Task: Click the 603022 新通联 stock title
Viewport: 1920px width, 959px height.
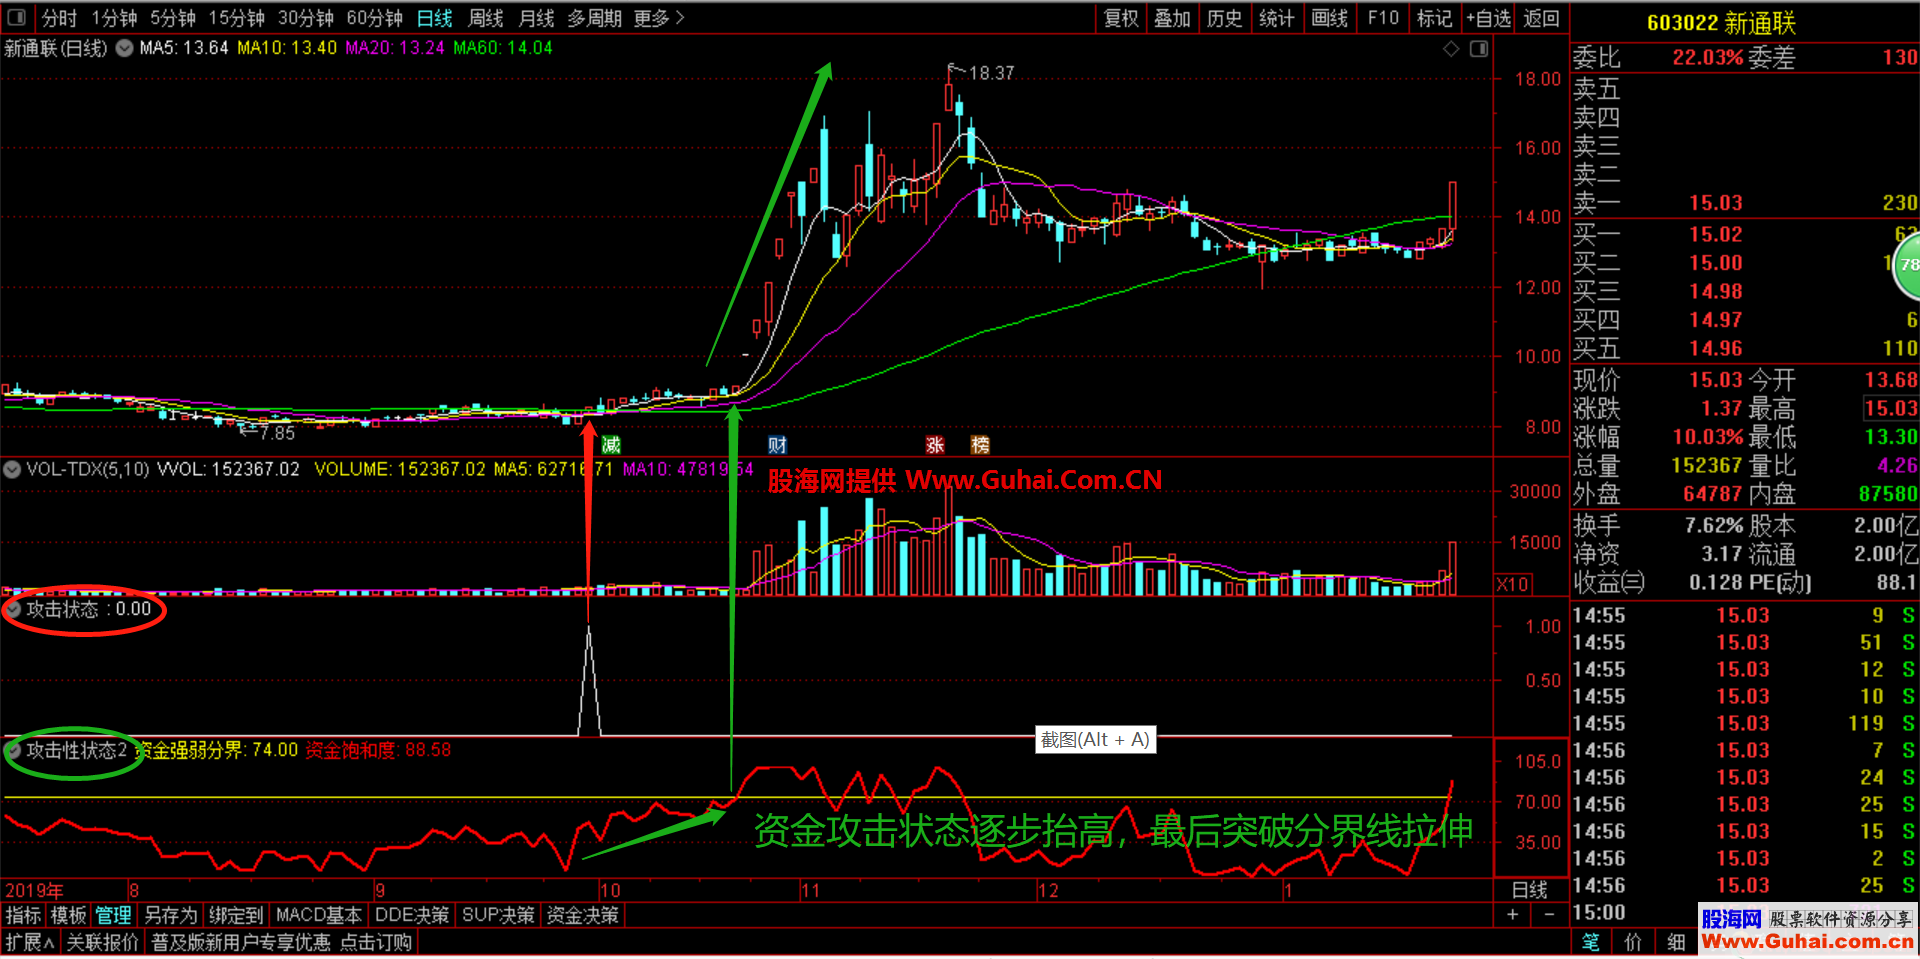Action: pyautogui.click(x=1721, y=23)
